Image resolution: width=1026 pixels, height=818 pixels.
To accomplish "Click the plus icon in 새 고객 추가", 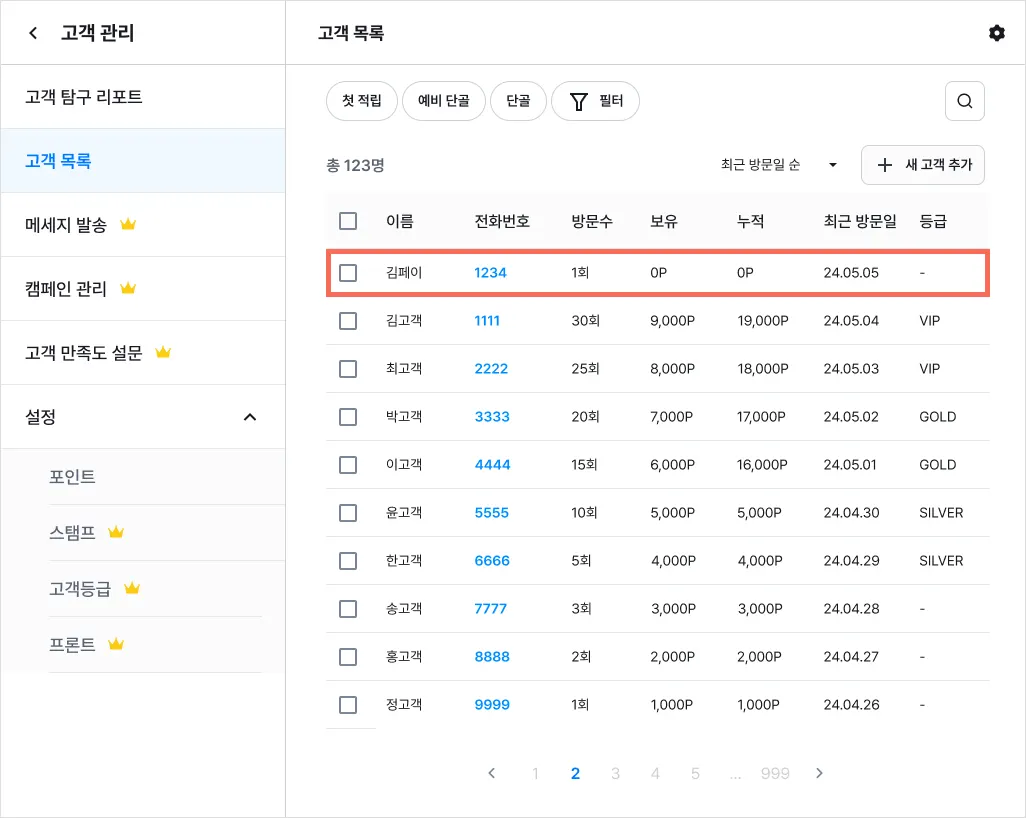I will point(885,165).
